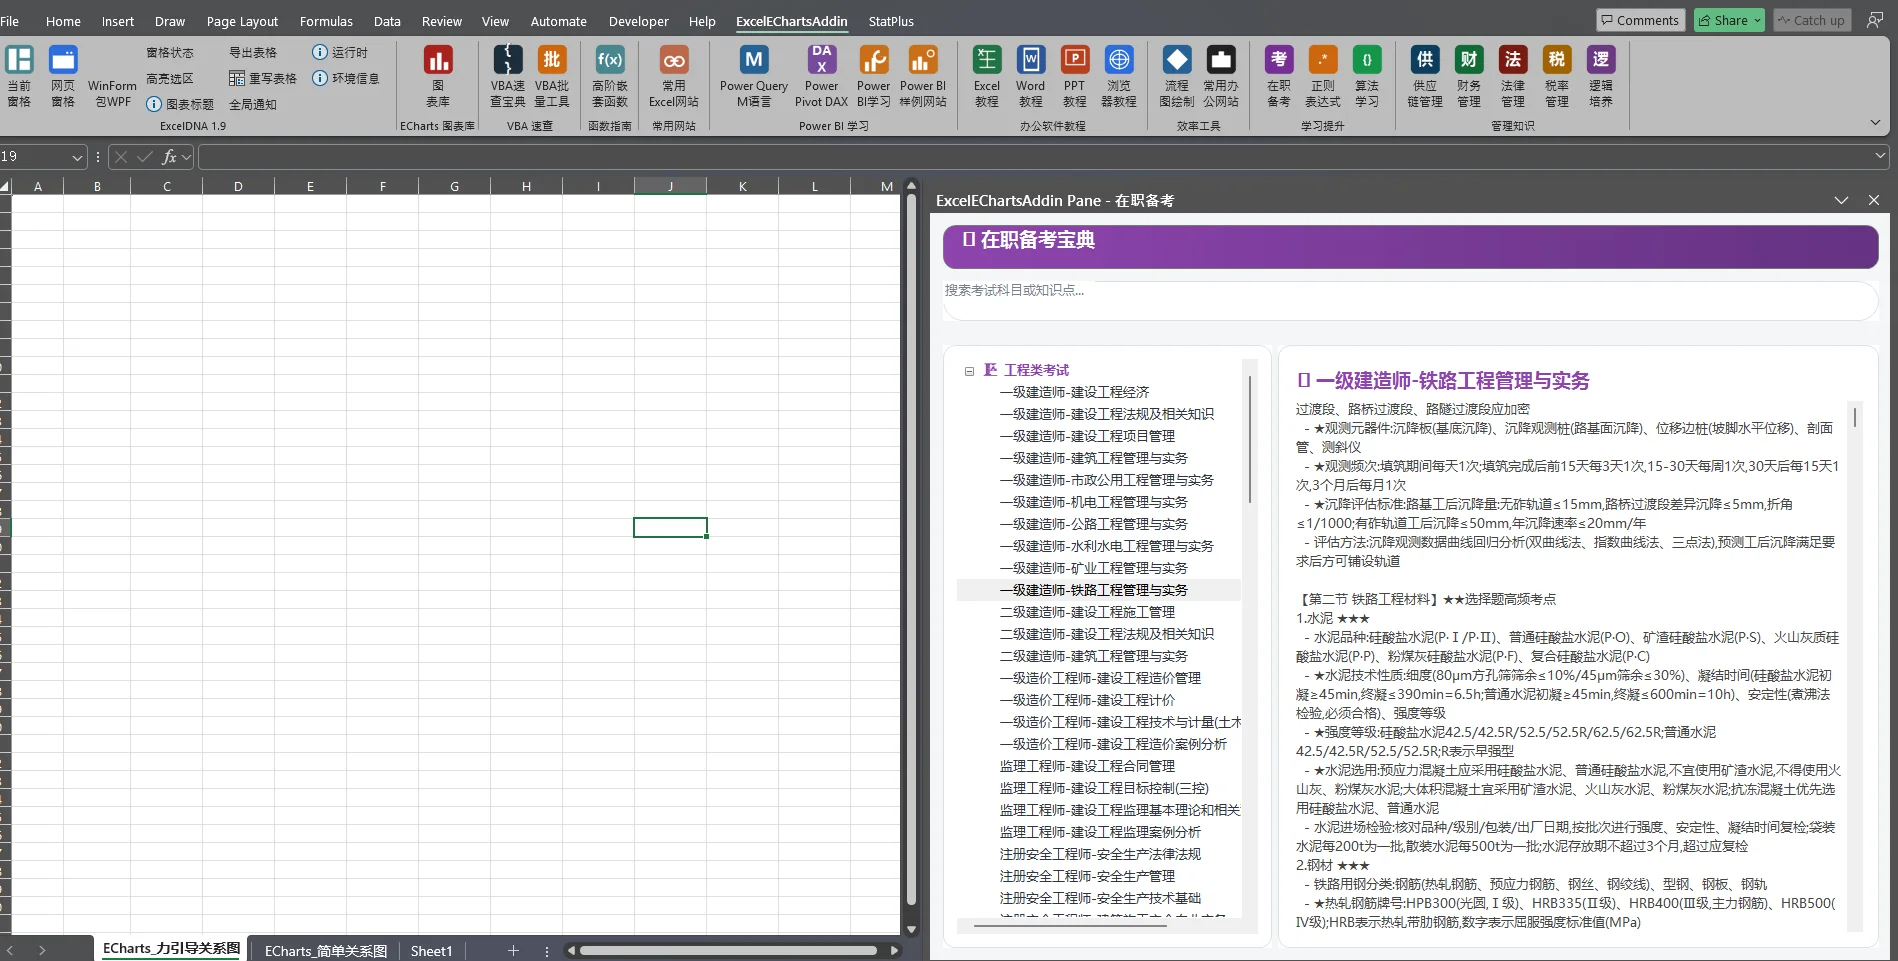Click the Comments button
This screenshot has width=1898, height=961.
1638,20
